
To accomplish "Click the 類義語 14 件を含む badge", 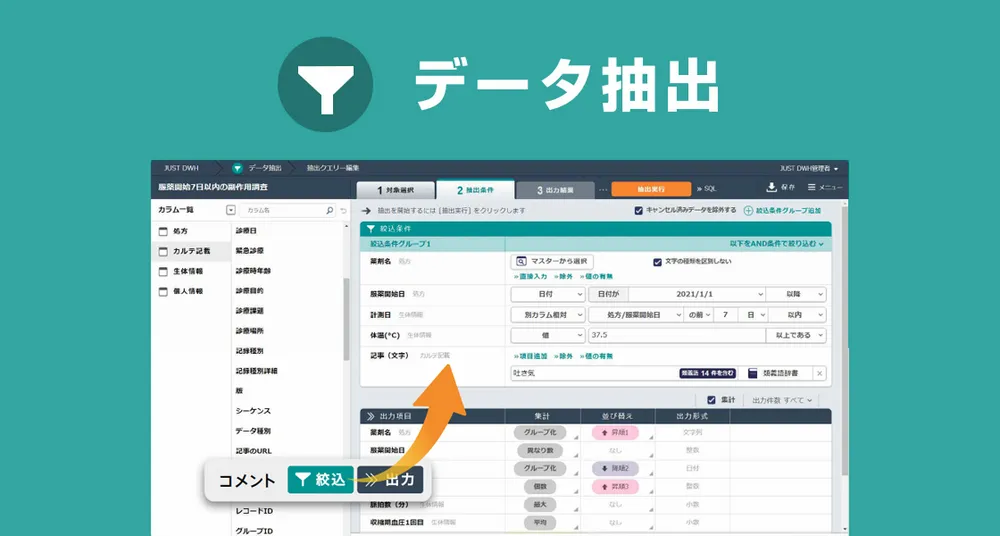I will click(707, 373).
